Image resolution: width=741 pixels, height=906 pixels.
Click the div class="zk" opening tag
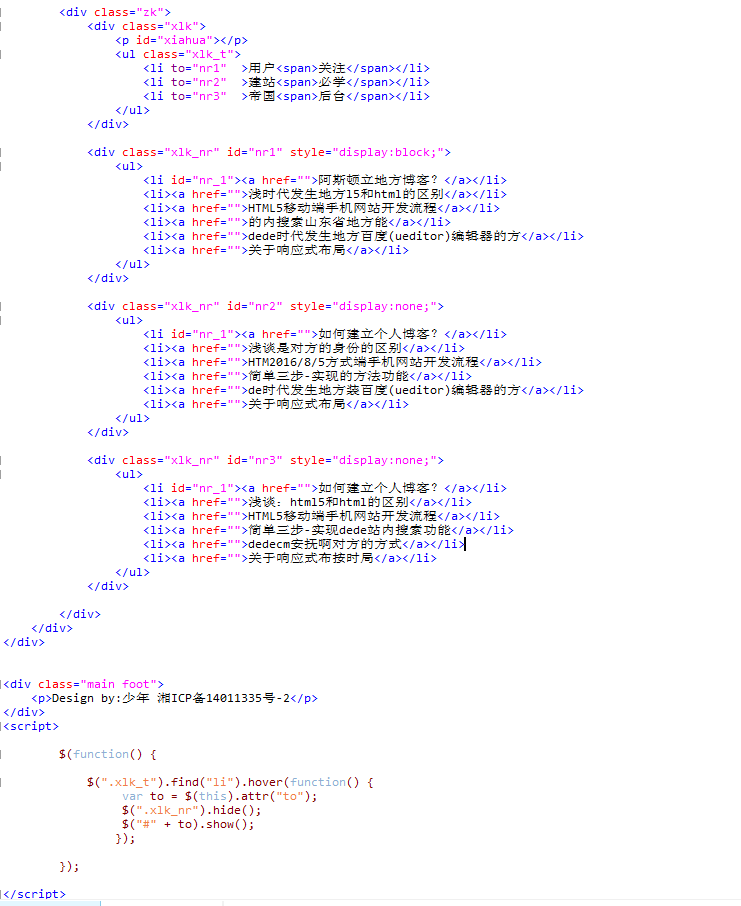coord(115,12)
